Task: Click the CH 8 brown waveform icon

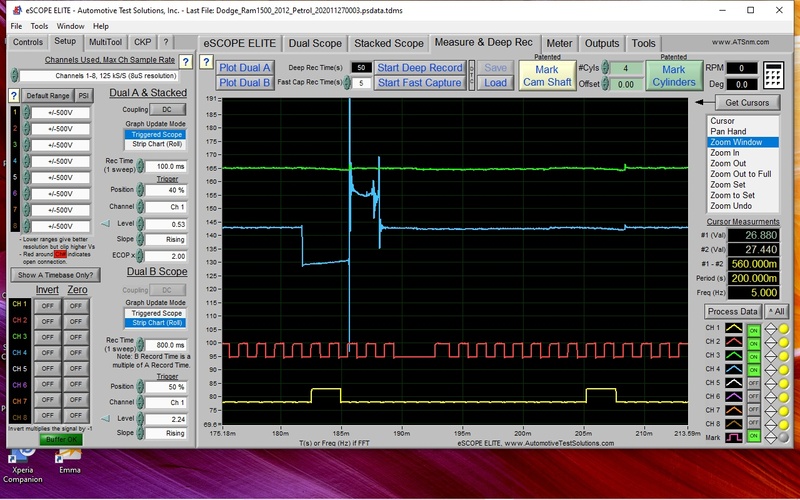Action: pyautogui.click(x=734, y=424)
